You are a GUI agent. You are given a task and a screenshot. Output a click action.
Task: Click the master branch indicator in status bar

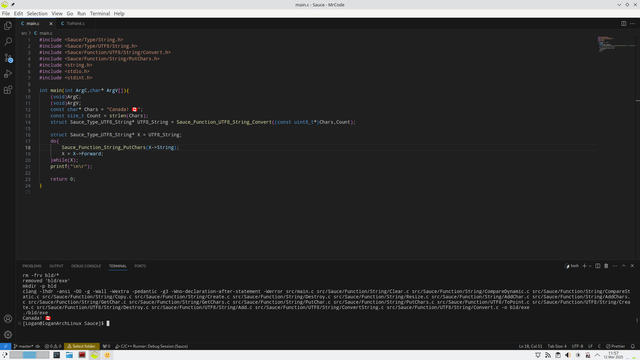(x=24, y=346)
